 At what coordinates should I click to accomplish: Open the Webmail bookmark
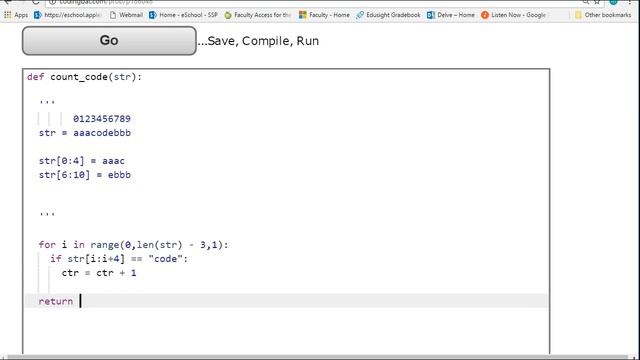tap(127, 15)
